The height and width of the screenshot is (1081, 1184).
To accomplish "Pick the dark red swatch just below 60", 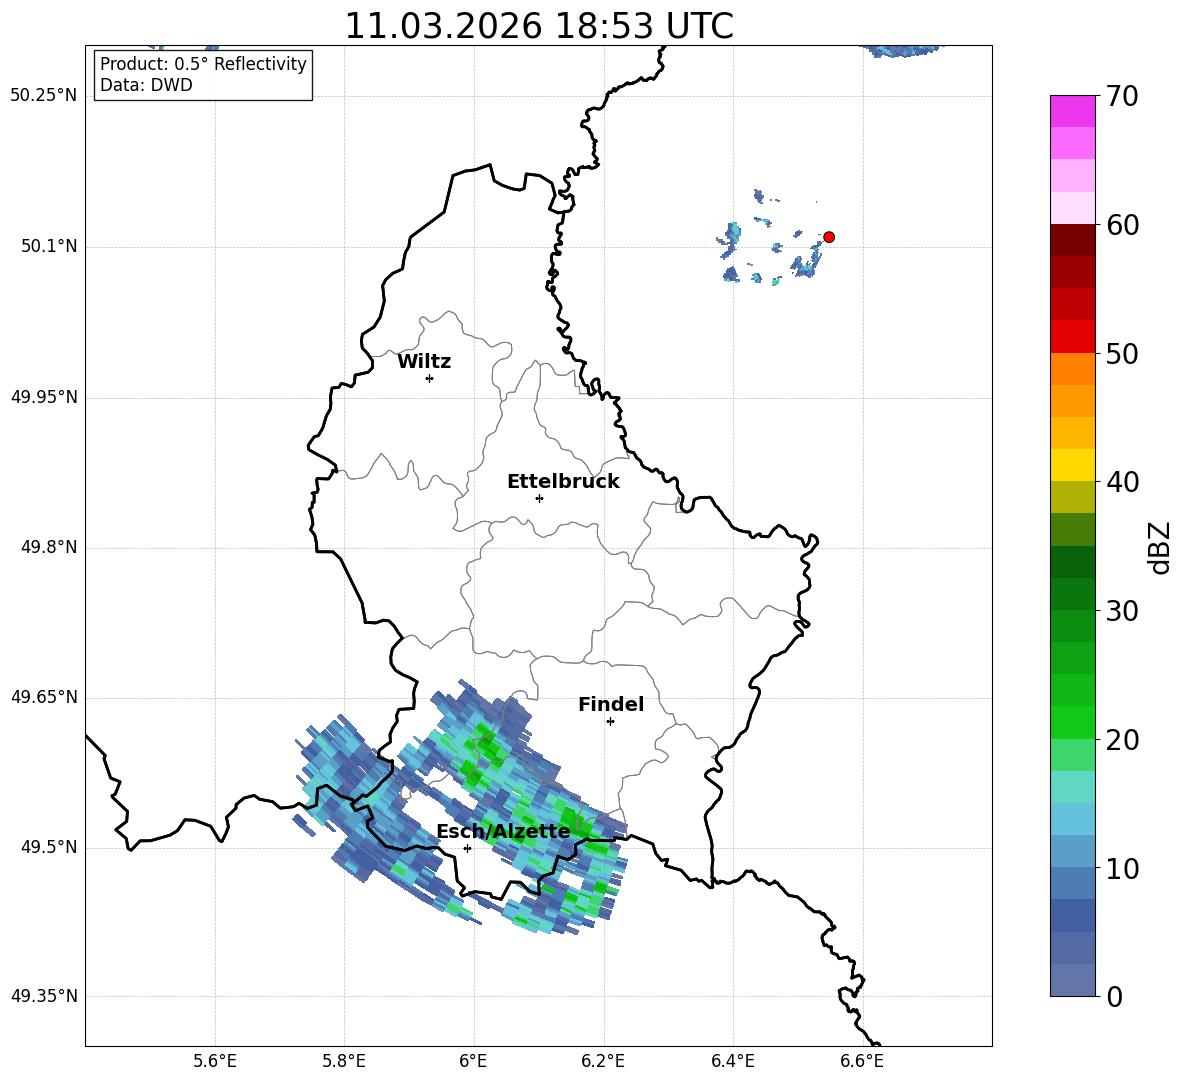I will click(x=1072, y=240).
